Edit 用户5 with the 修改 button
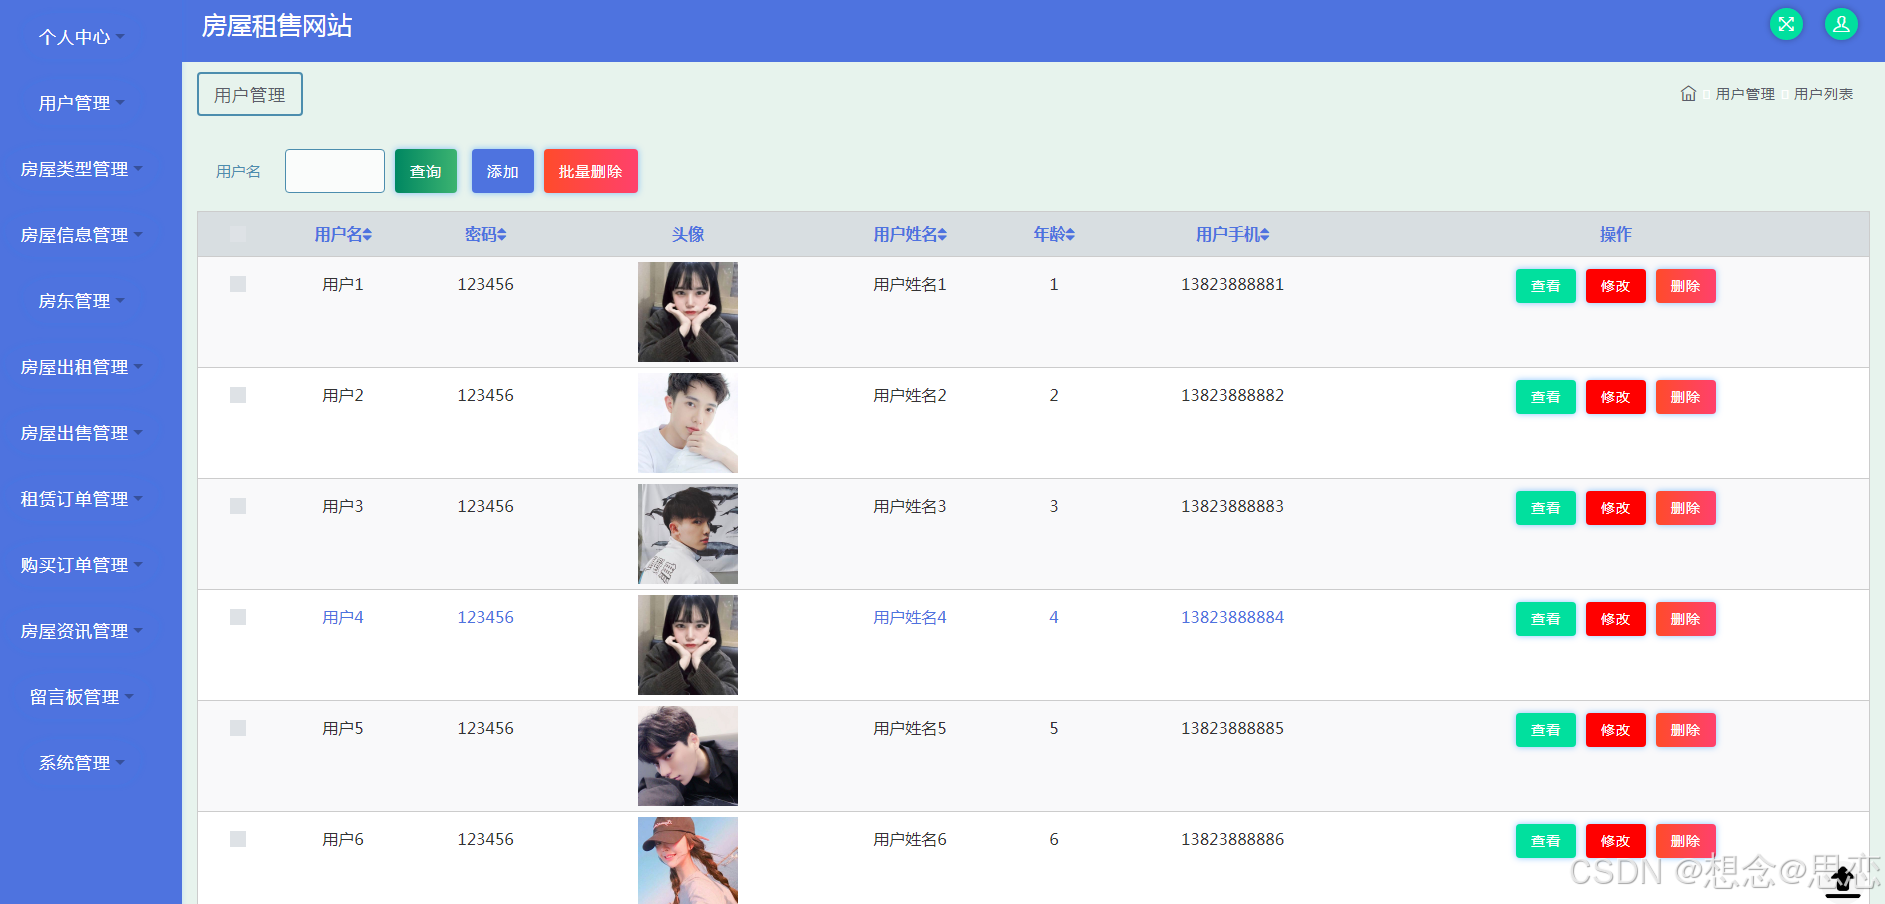 [x=1616, y=730]
